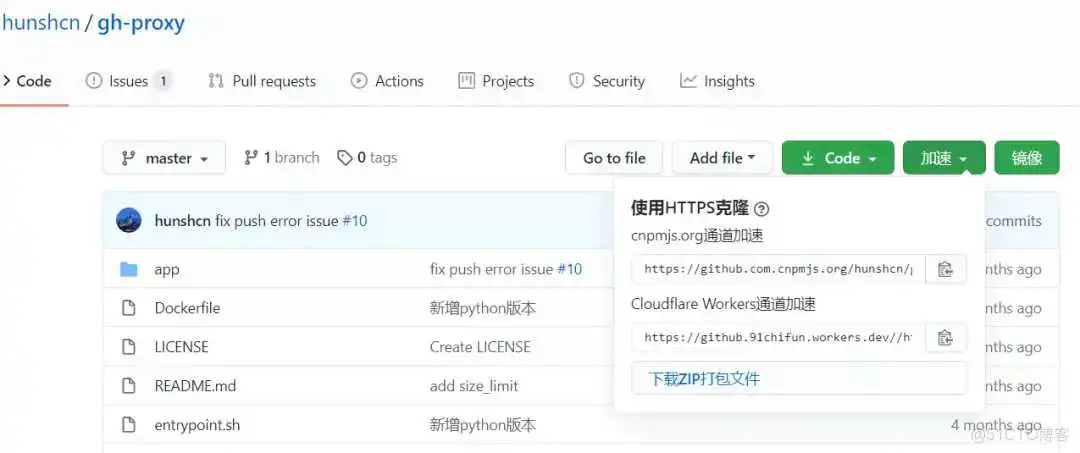Copy the cnpmjs.org clone URL
This screenshot has width=1080, height=453.
tap(946, 269)
